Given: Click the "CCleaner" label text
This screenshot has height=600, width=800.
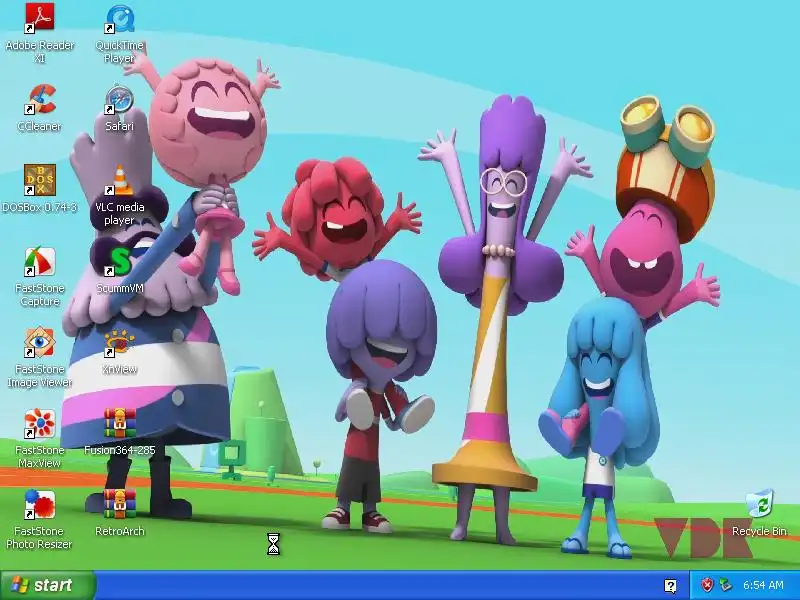Looking at the screenshot, I should pyautogui.click(x=39, y=126).
